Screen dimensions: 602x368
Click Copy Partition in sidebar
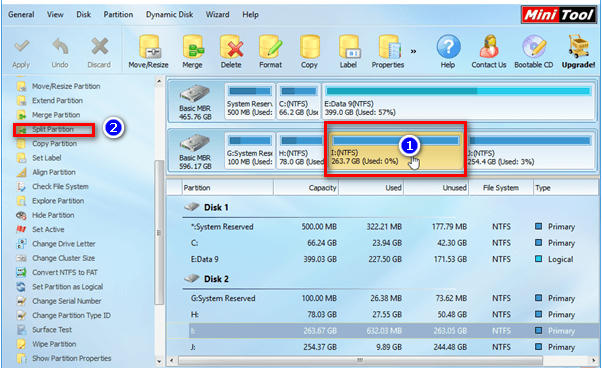tap(54, 144)
